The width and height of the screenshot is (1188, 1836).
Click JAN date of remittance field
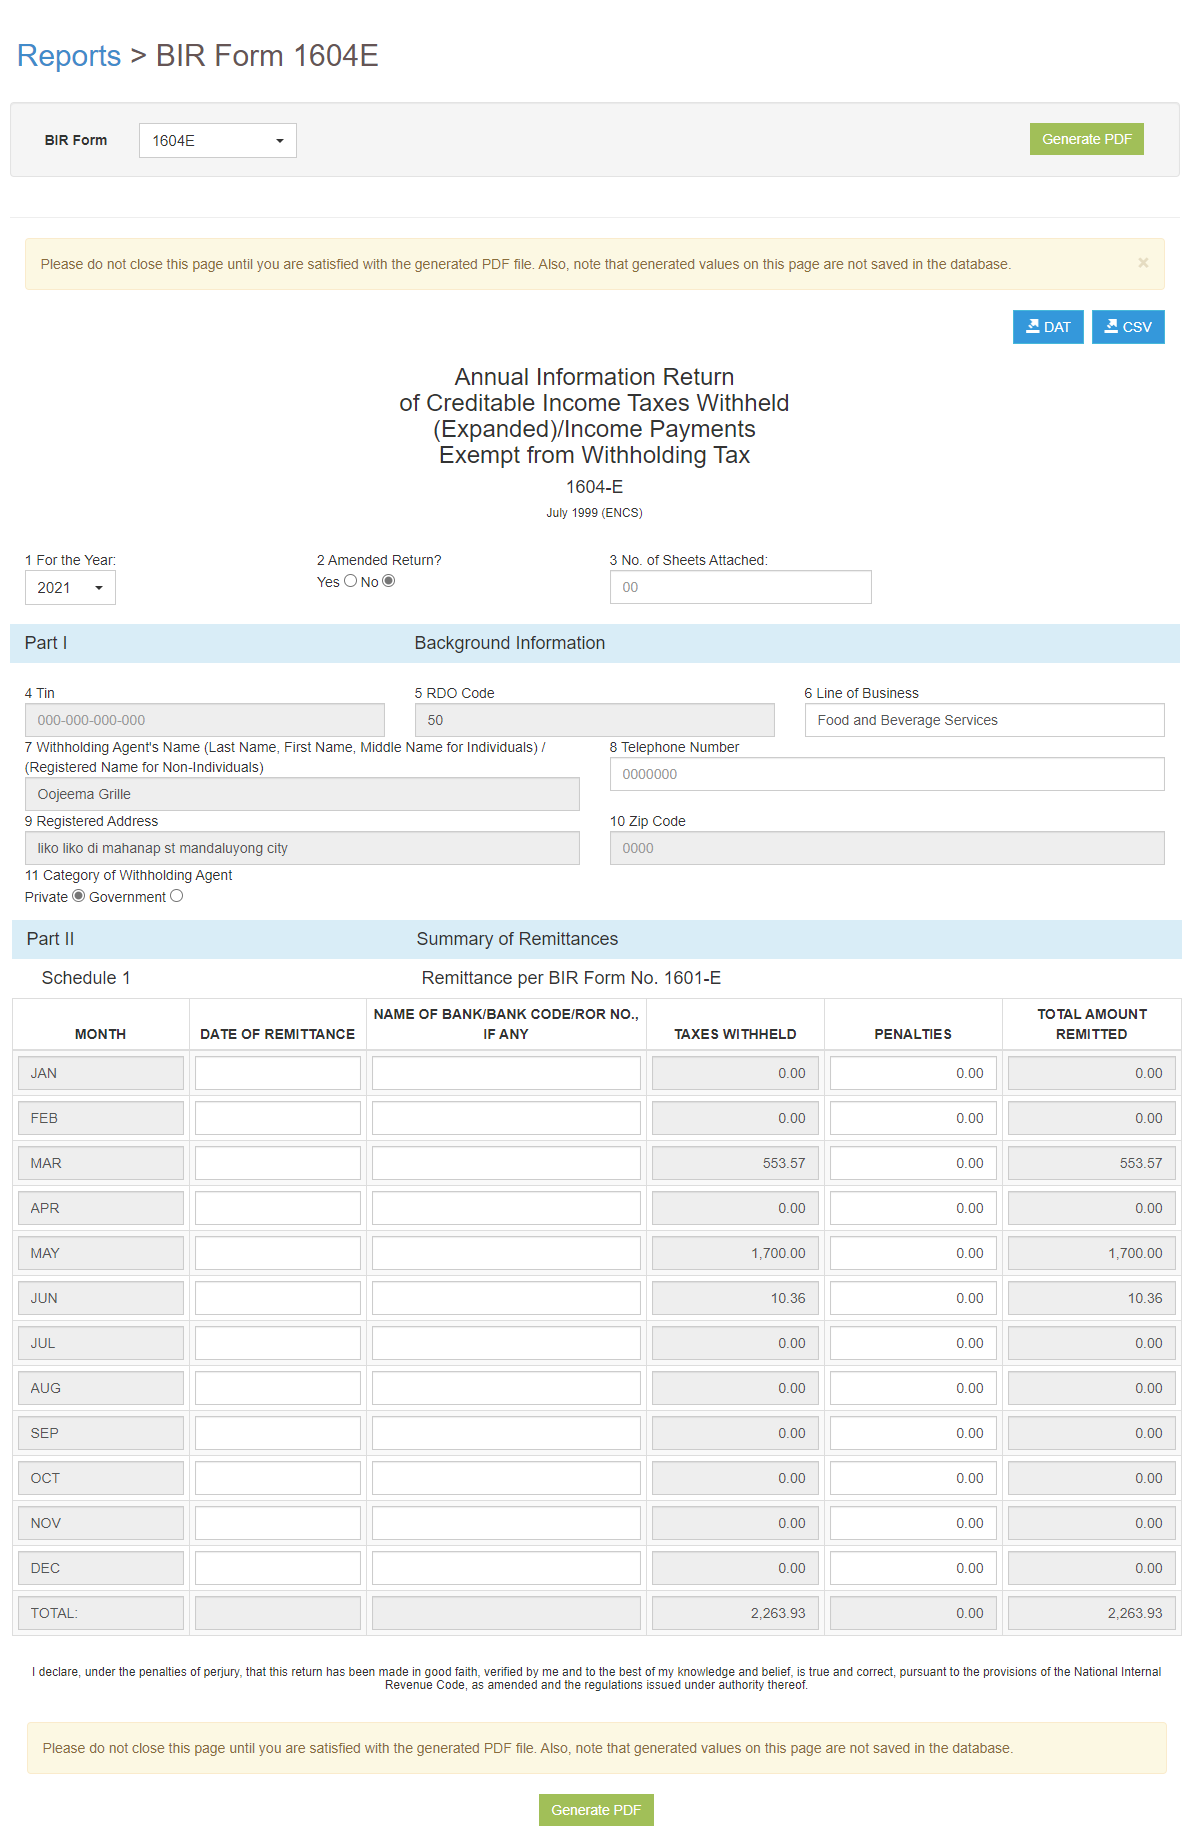pyautogui.click(x=277, y=1073)
